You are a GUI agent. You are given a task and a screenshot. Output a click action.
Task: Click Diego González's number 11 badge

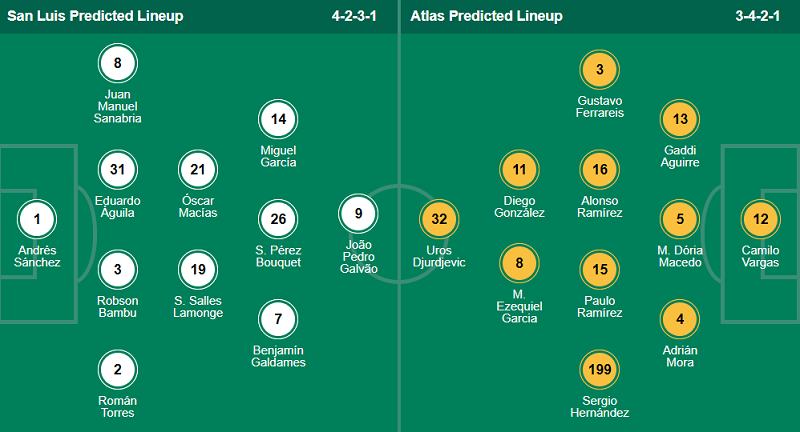pos(520,169)
